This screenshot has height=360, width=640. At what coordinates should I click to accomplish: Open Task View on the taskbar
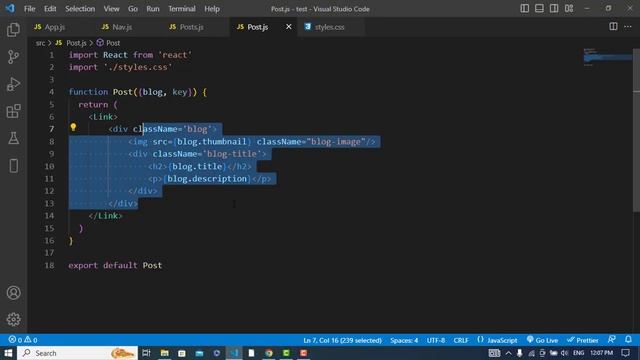coord(146,353)
